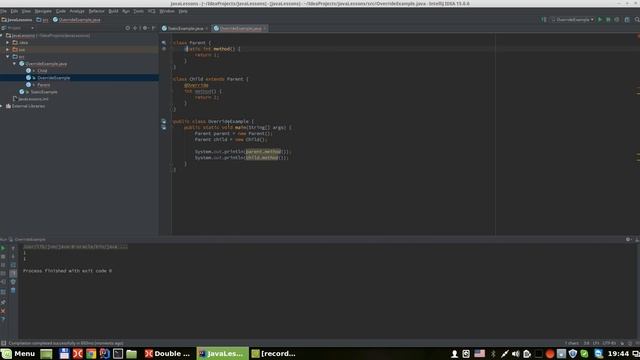Switch to JavaLes... window in taskbar
Image resolution: width=640 pixels, height=360 pixels.
click(x=222, y=353)
